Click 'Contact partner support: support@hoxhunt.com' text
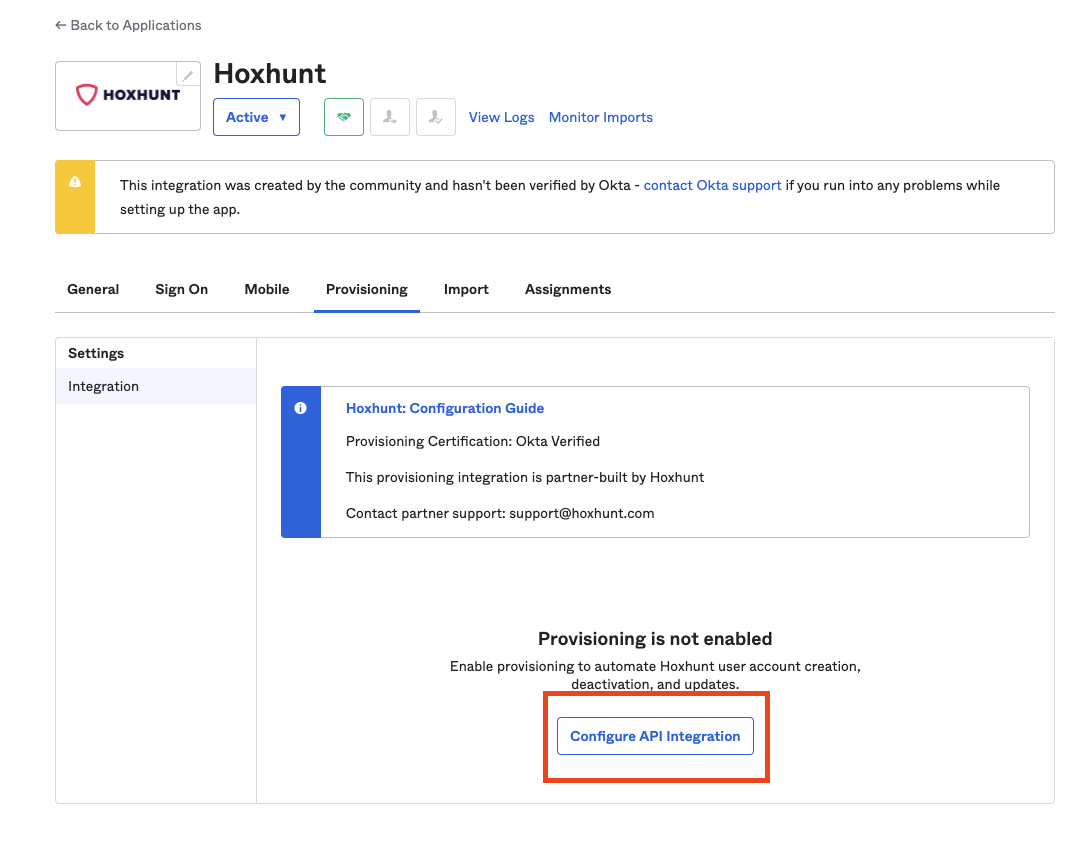1089x849 pixels. tap(500, 513)
